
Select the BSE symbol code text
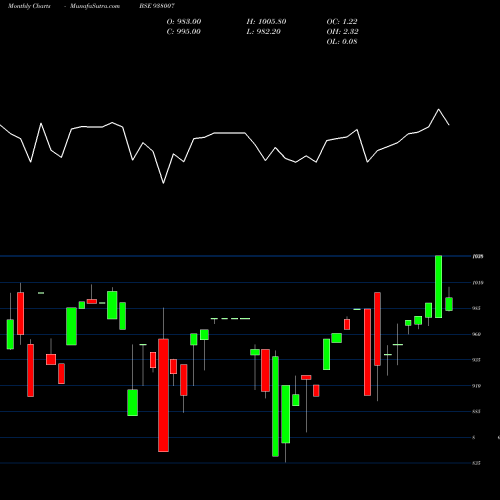(157, 6)
